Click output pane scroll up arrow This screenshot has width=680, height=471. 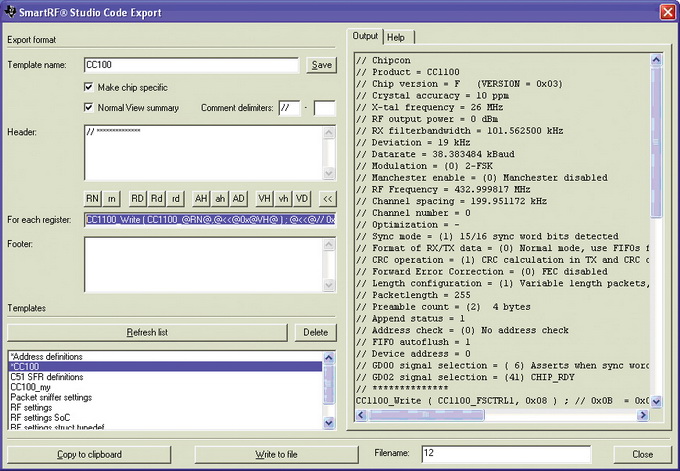click(x=656, y=60)
